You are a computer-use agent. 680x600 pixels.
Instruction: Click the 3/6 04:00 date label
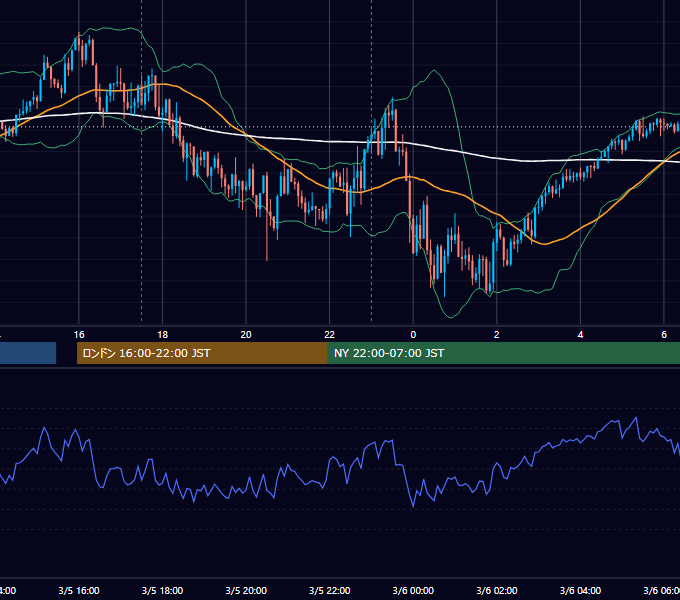(580, 590)
